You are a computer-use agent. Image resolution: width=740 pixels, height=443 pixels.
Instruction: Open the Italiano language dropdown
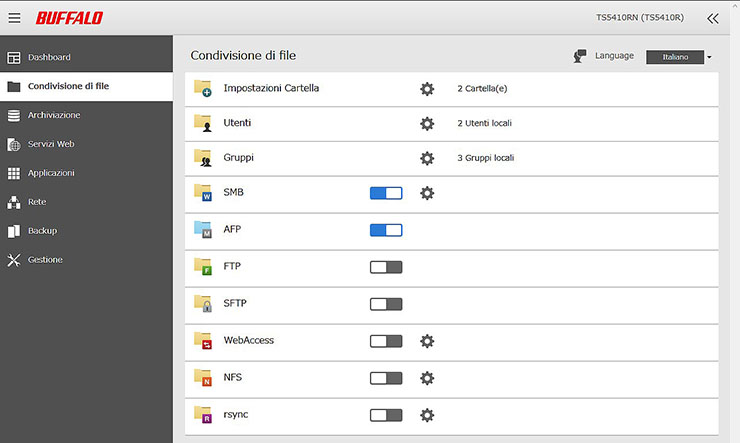tap(679, 57)
